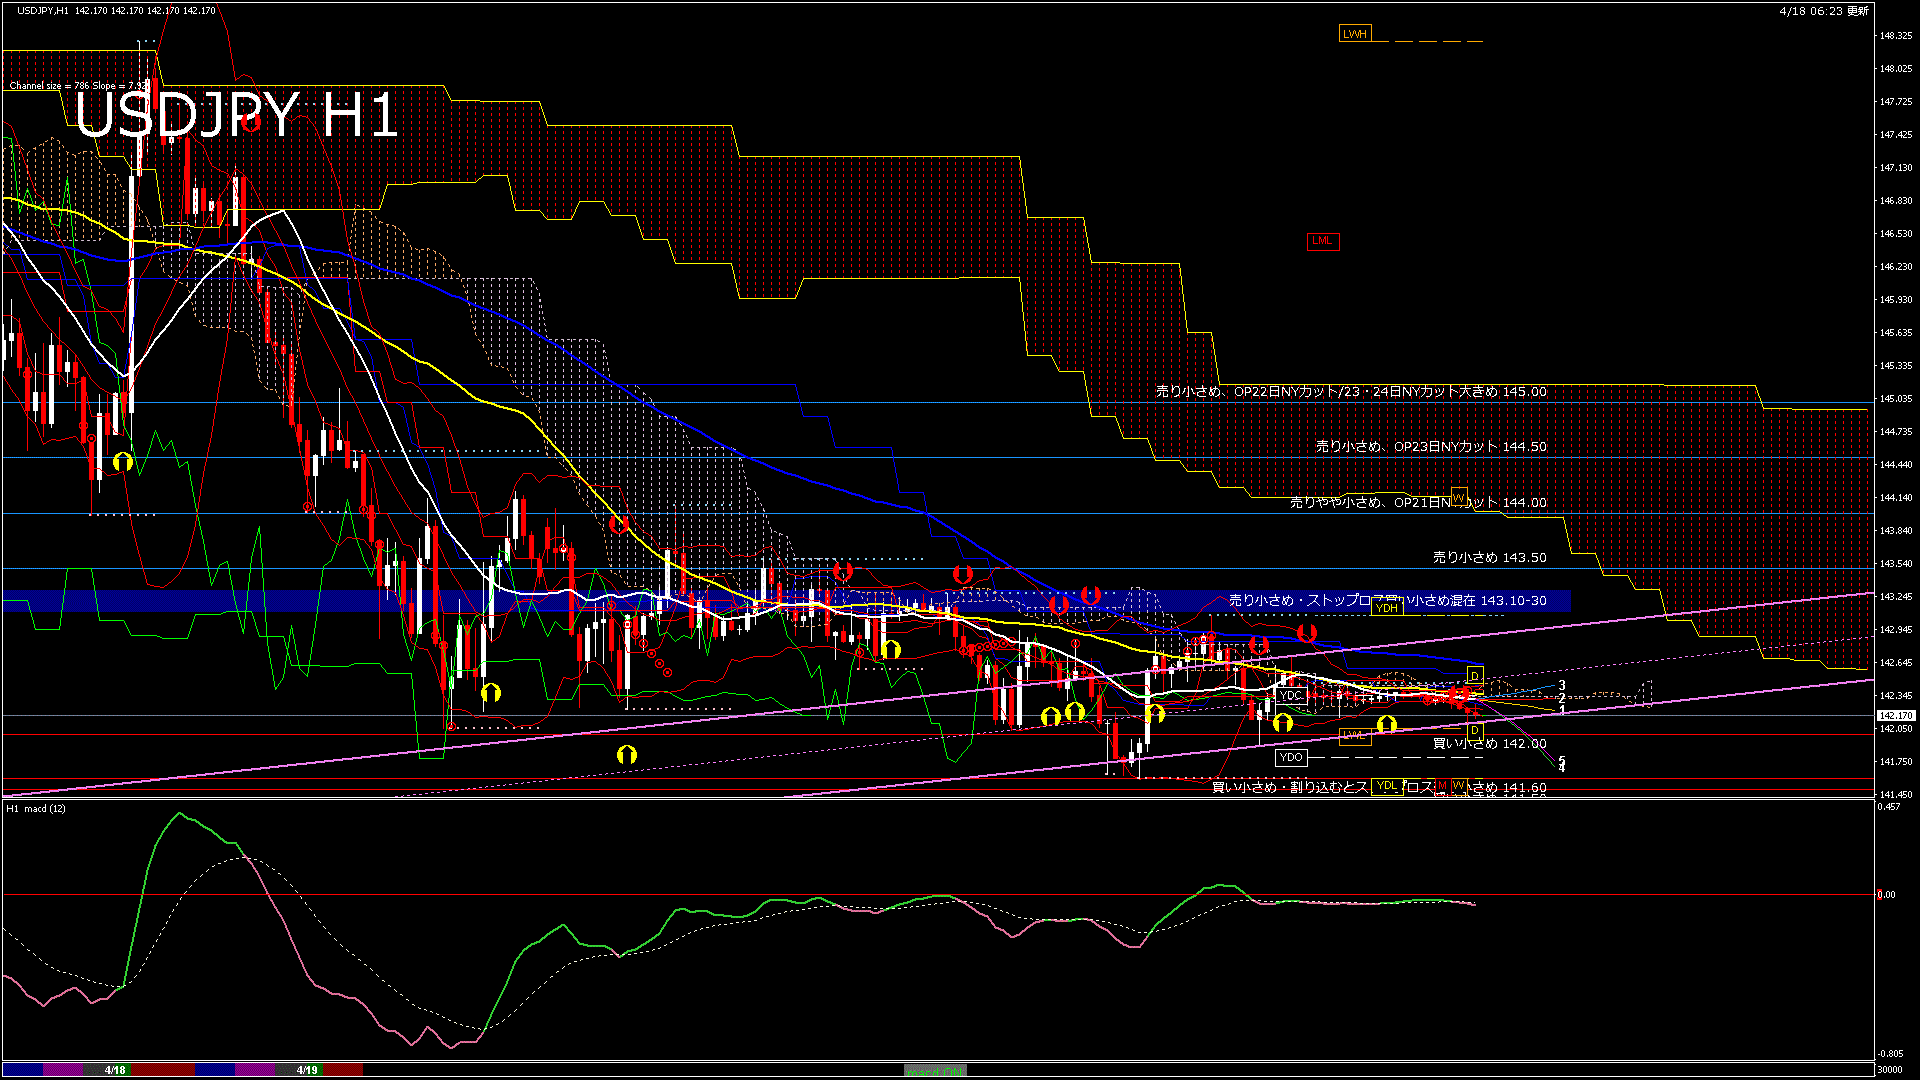Screen dimensions: 1920x1080
Task: Select the 142.00 buy level text
Action: click(1489, 744)
